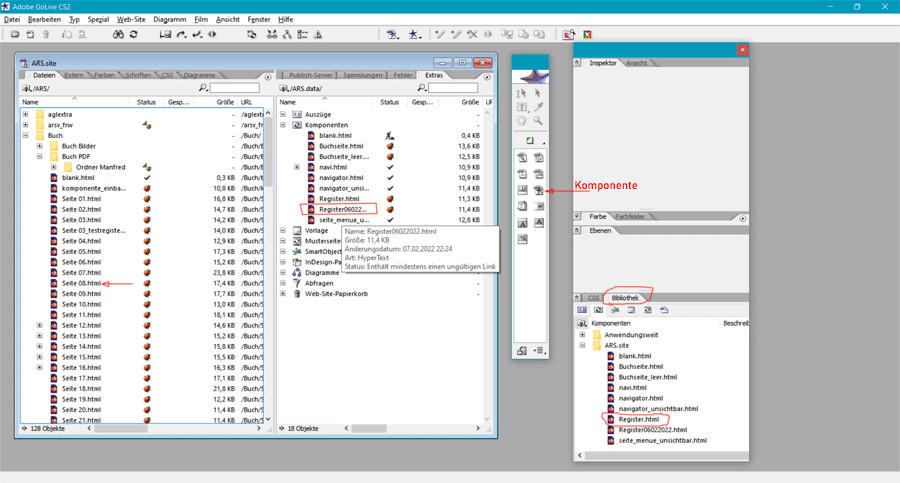Click the refresh icon in the main toolbar
Image resolution: width=900 pixels, height=483 pixels.
click(132, 35)
